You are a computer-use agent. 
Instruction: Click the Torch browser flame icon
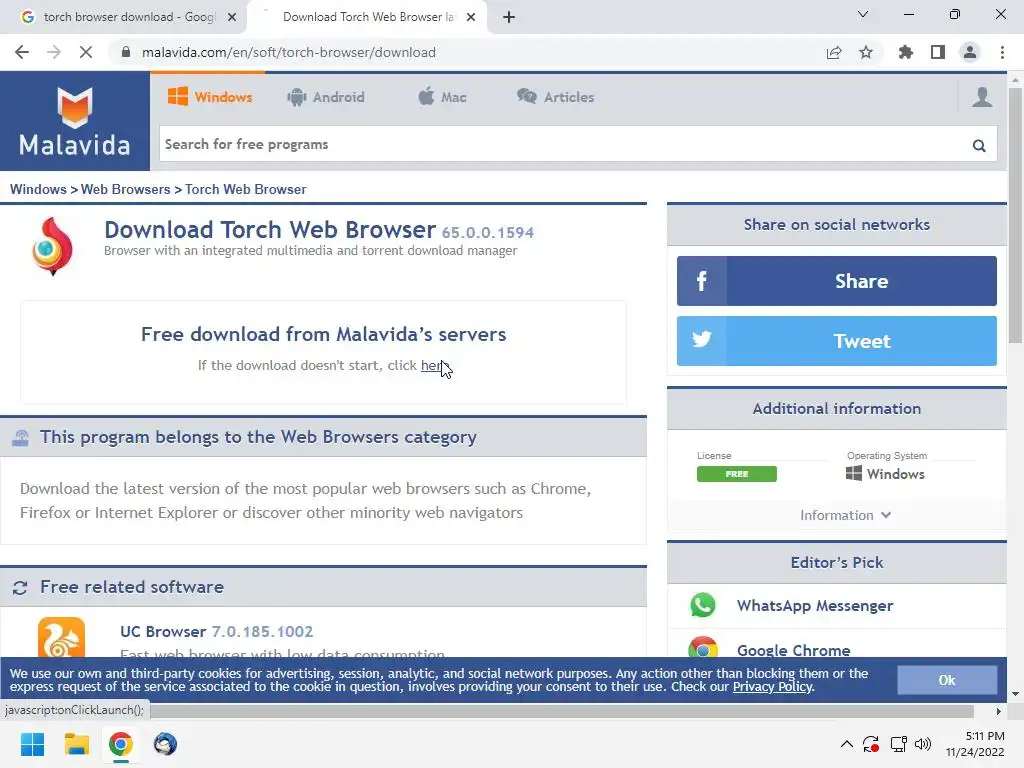[x=52, y=246]
